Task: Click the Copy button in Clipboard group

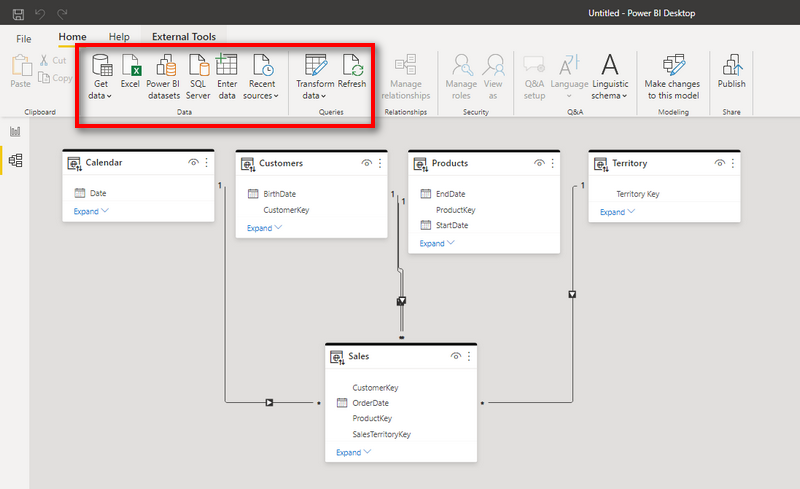Action: pyautogui.click(x=56, y=78)
